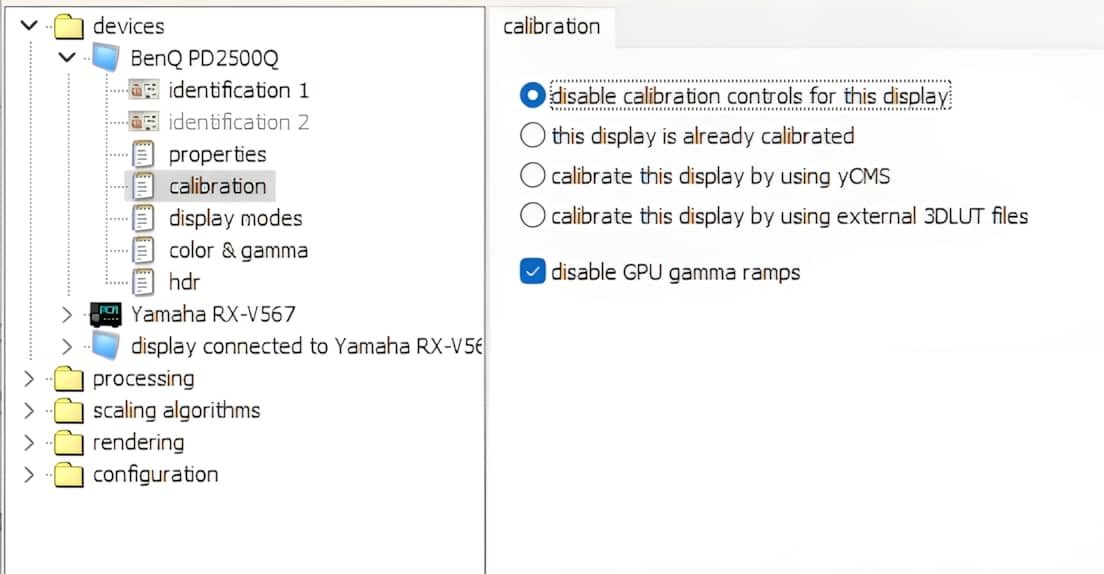Open the rendering tree item
The width and height of the screenshot is (1104, 574).
pos(138,442)
